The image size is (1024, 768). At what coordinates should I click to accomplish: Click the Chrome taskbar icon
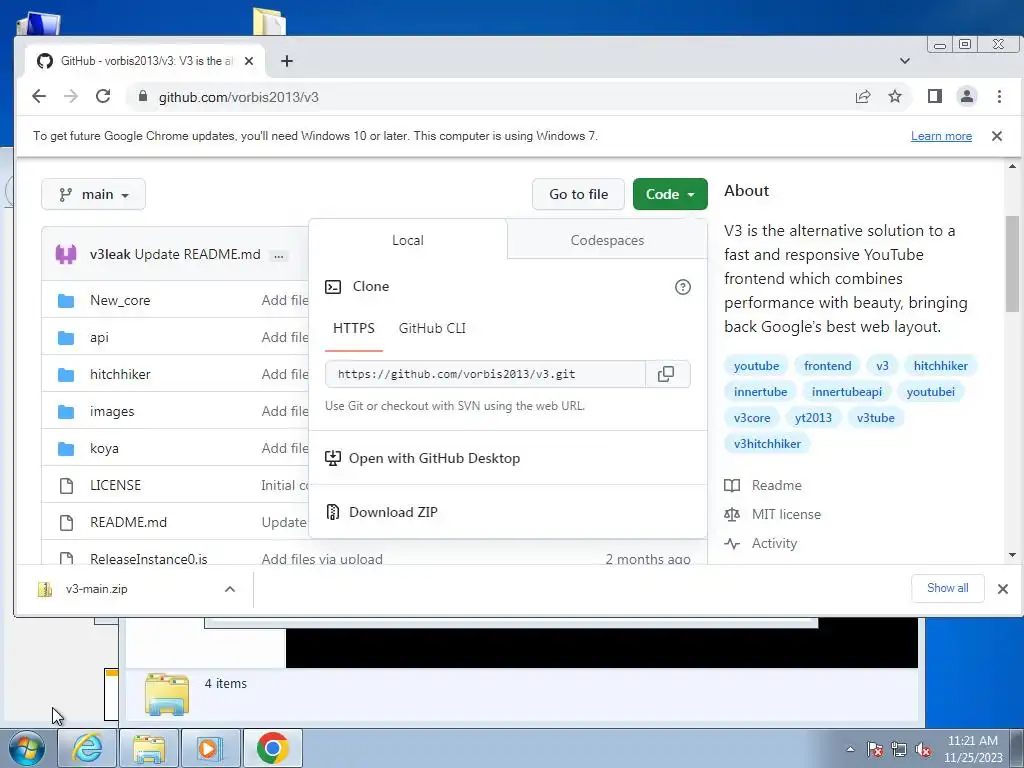coord(272,748)
